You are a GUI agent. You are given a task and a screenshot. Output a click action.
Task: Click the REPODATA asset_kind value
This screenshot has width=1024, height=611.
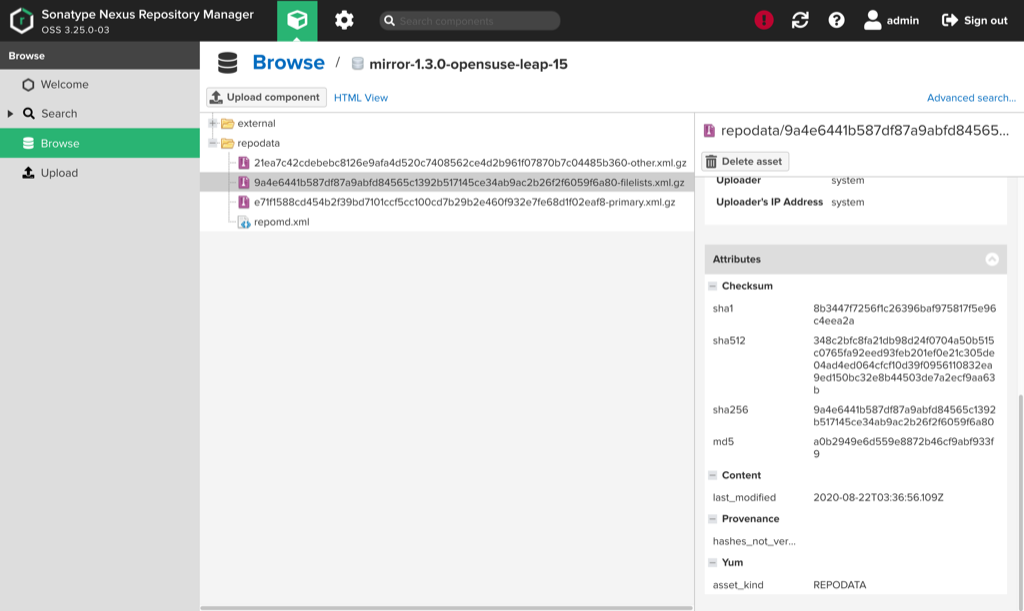pyautogui.click(x=839, y=585)
